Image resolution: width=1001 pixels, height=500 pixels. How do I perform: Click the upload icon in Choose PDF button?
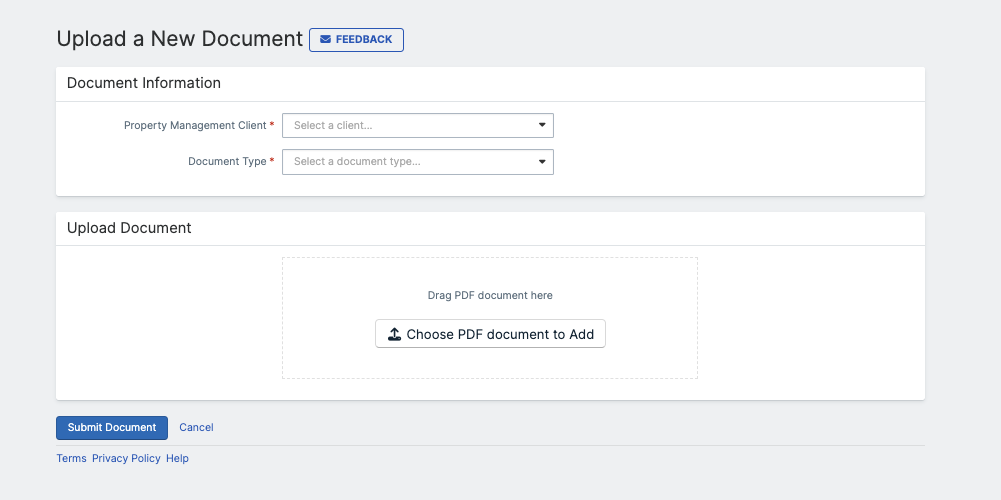pyautogui.click(x=395, y=334)
